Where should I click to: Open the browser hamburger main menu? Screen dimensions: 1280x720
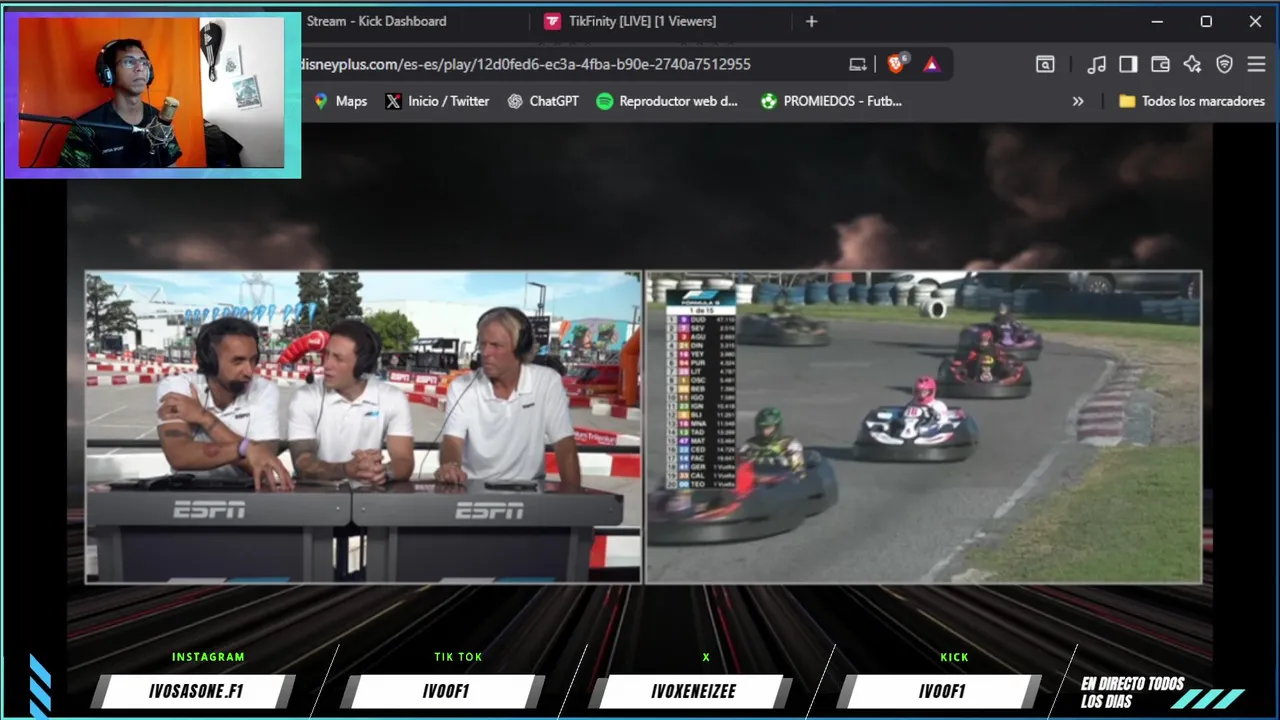pyautogui.click(x=1256, y=64)
